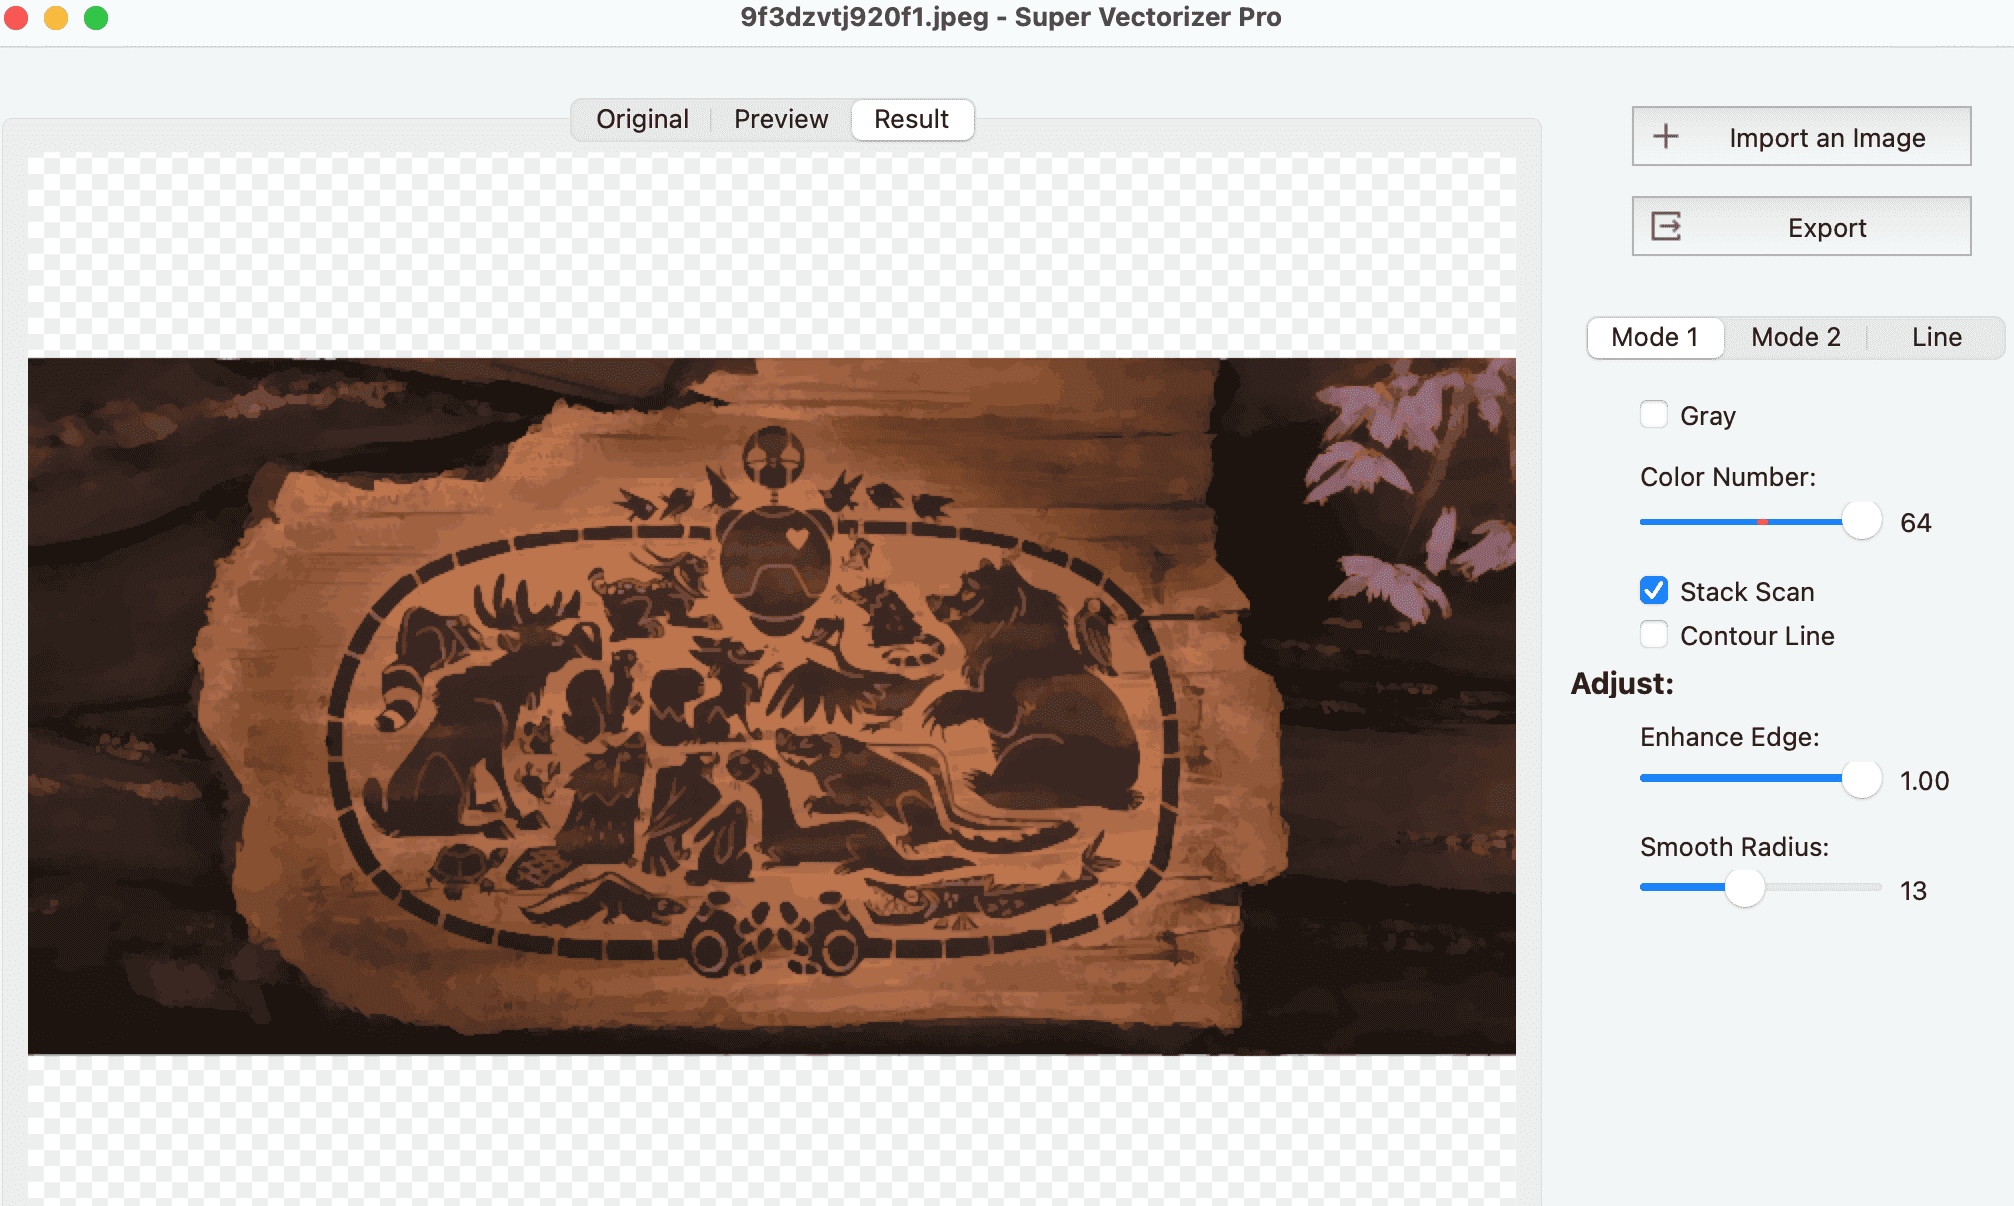Click the Color Number value 64
This screenshot has height=1206, width=2014.
pyautogui.click(x=1915, y=523)
